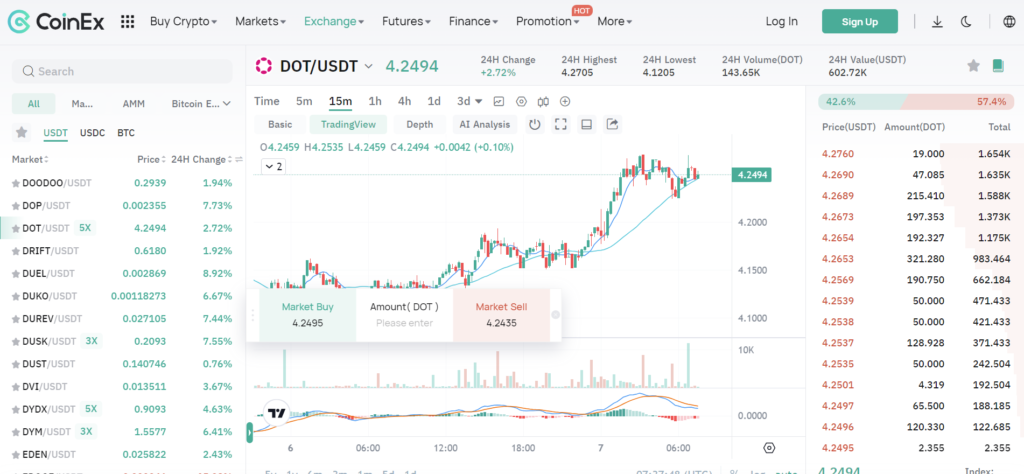Screen dimensions: 1024x474
Task: Click the power reset chart icon
Action: tap(535, 124)
